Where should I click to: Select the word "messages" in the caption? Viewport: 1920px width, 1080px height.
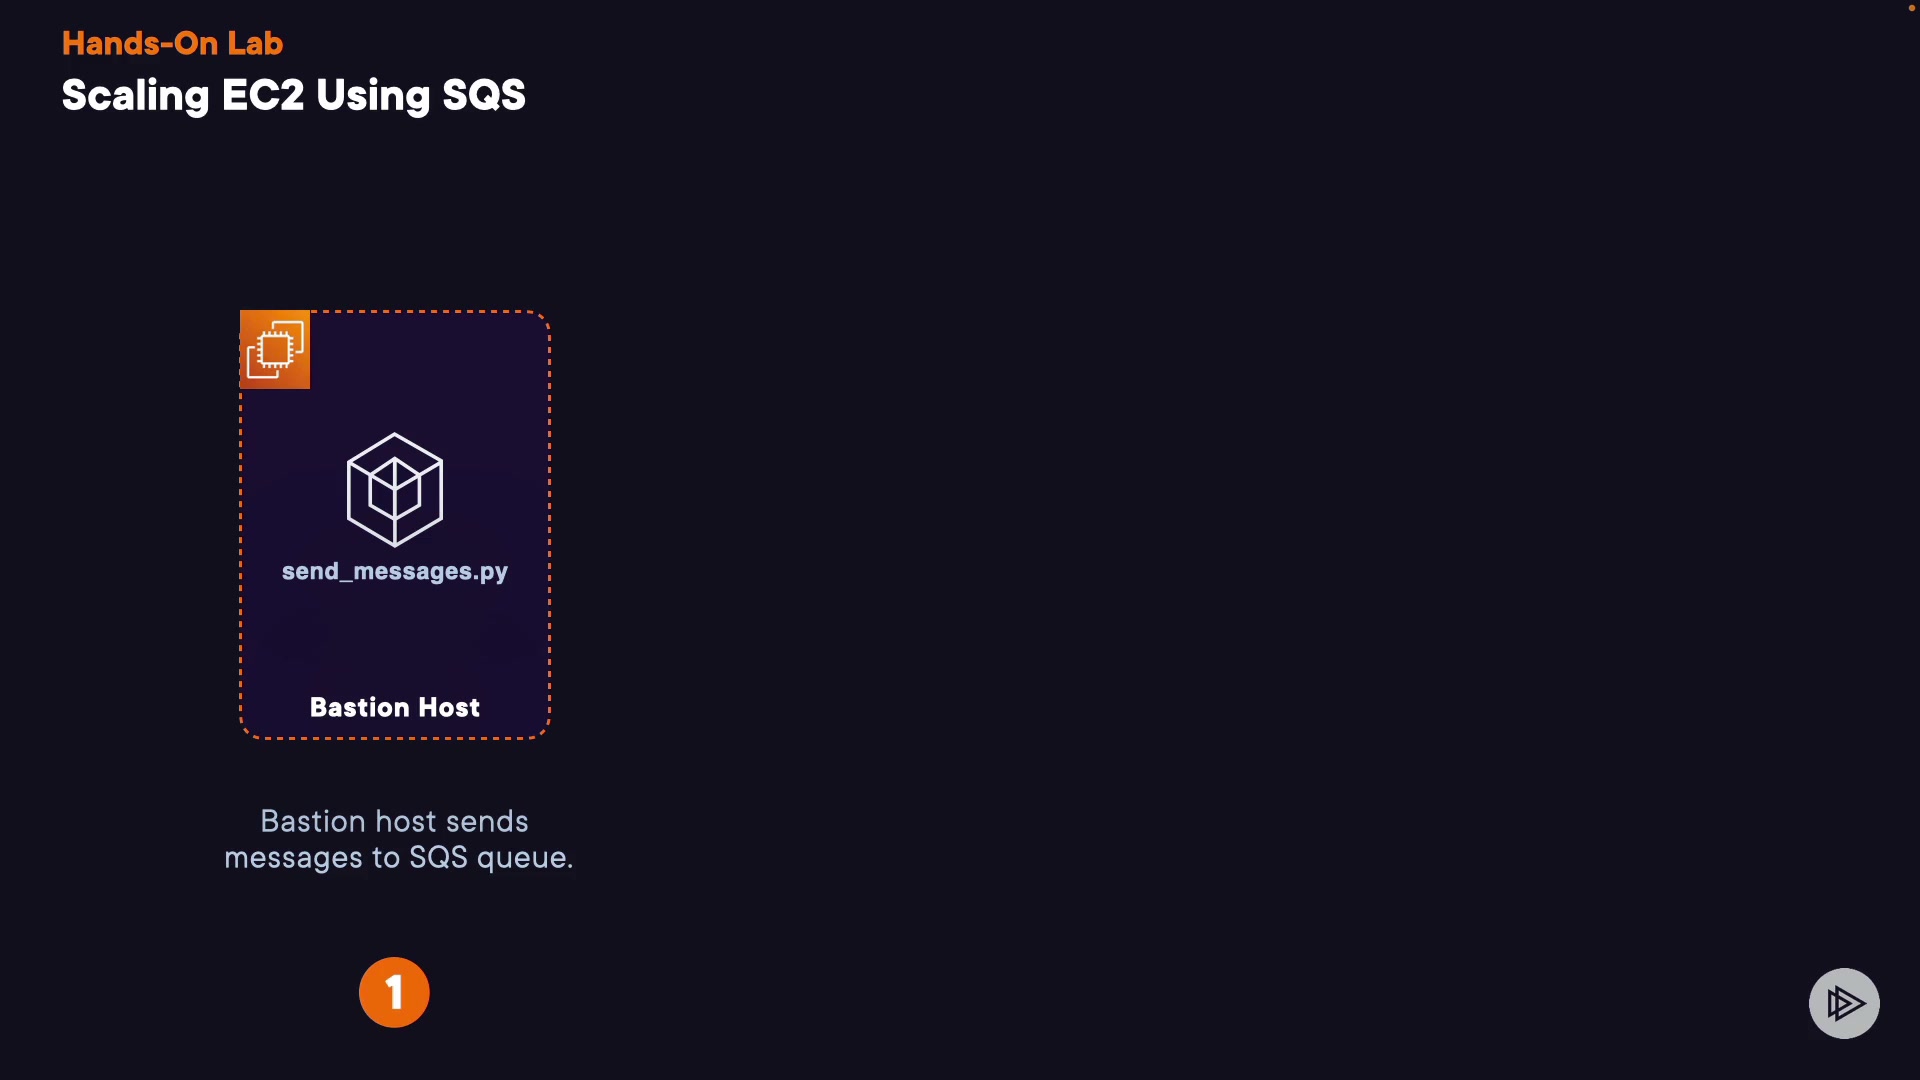point(293,858)
